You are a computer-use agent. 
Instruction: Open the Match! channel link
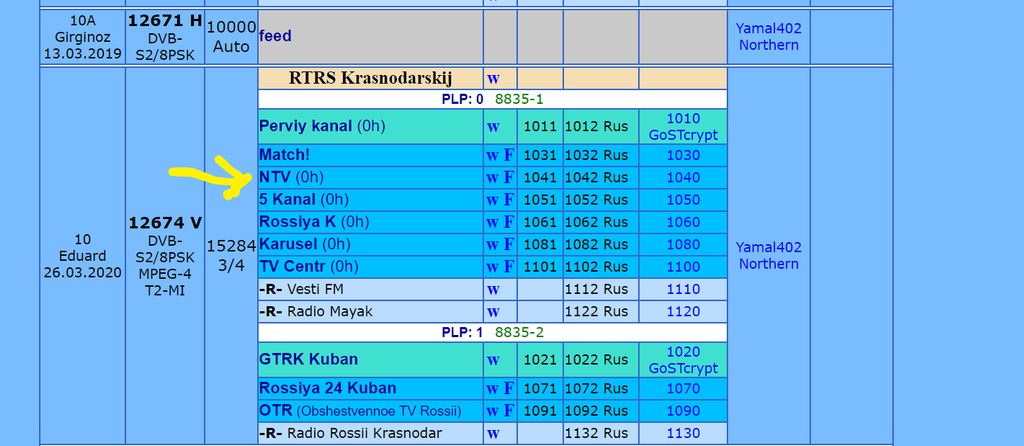pyautogui.click(x=284, y=155)
